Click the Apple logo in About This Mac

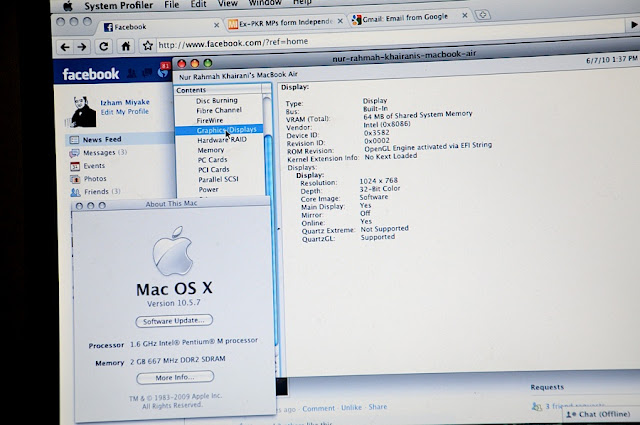tap(172, 251)
